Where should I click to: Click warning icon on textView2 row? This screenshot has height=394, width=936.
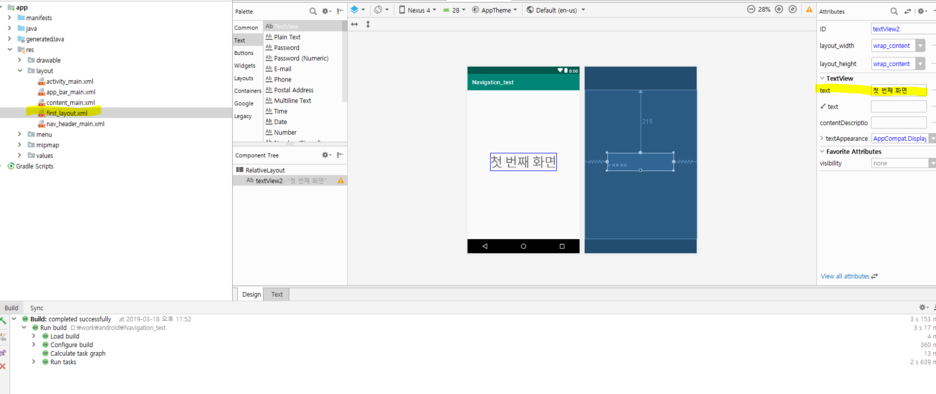(x=341, y=180)
